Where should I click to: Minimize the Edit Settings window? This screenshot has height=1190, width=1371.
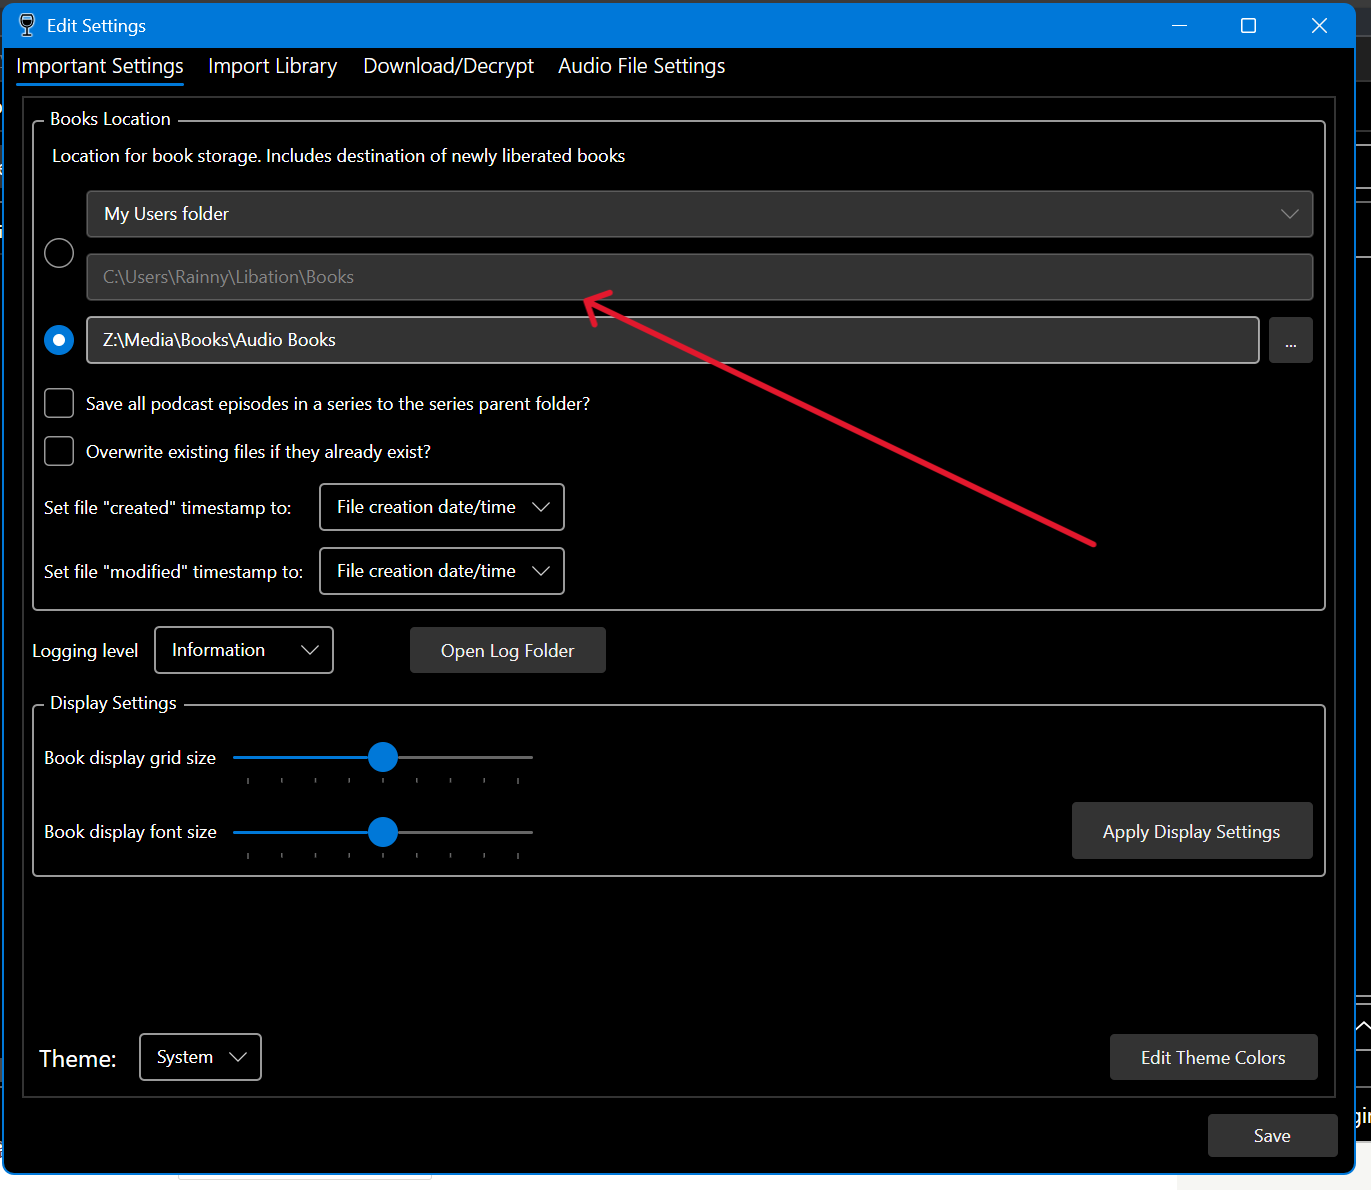pos(1179,26)
